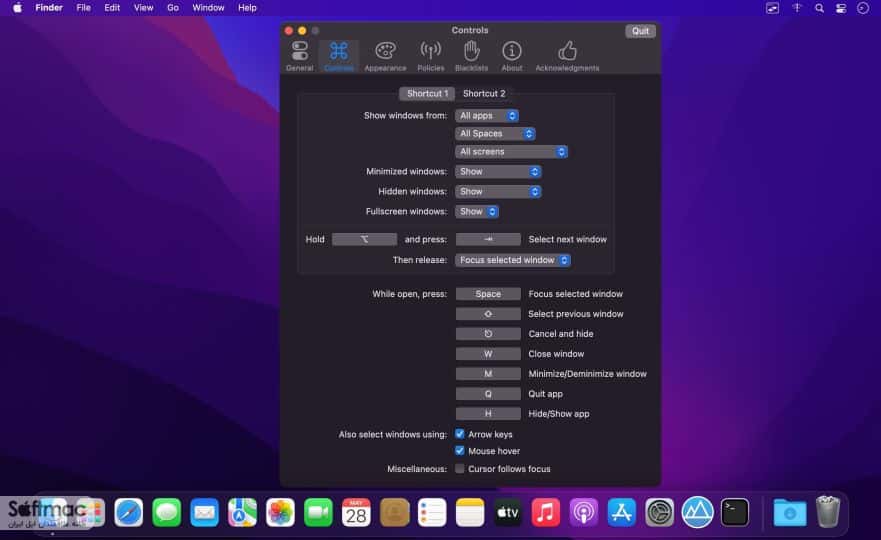Open App Store from the Dock
The image size is (881, 540).
621,512
